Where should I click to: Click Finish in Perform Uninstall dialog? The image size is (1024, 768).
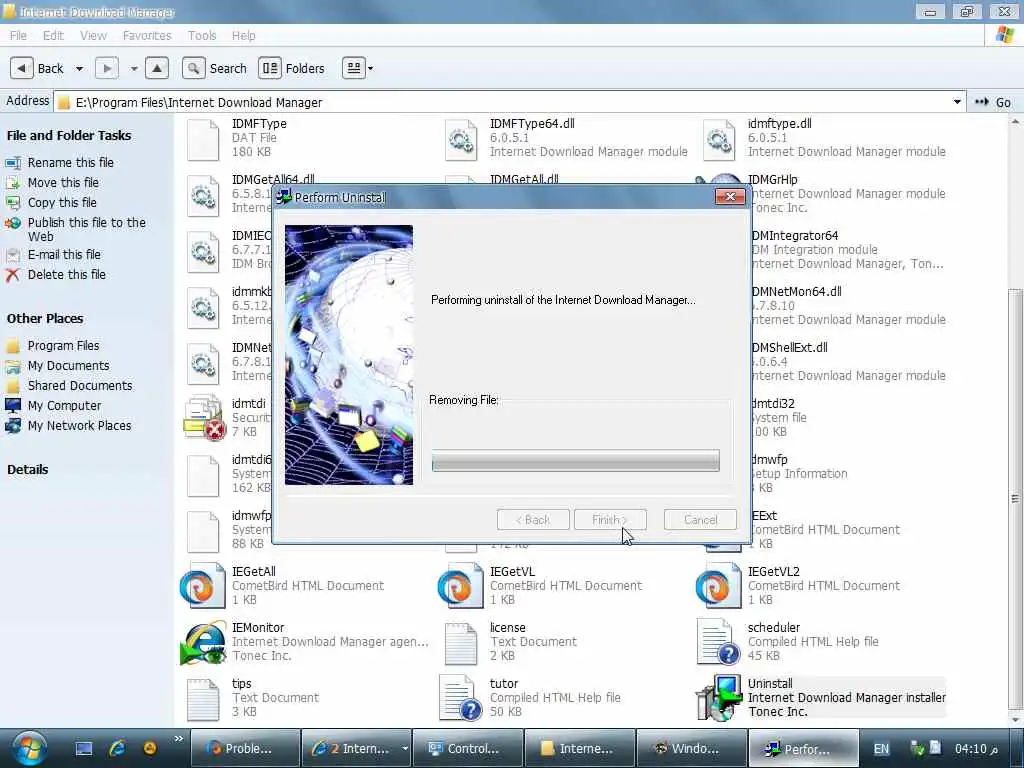pos(610,520)
